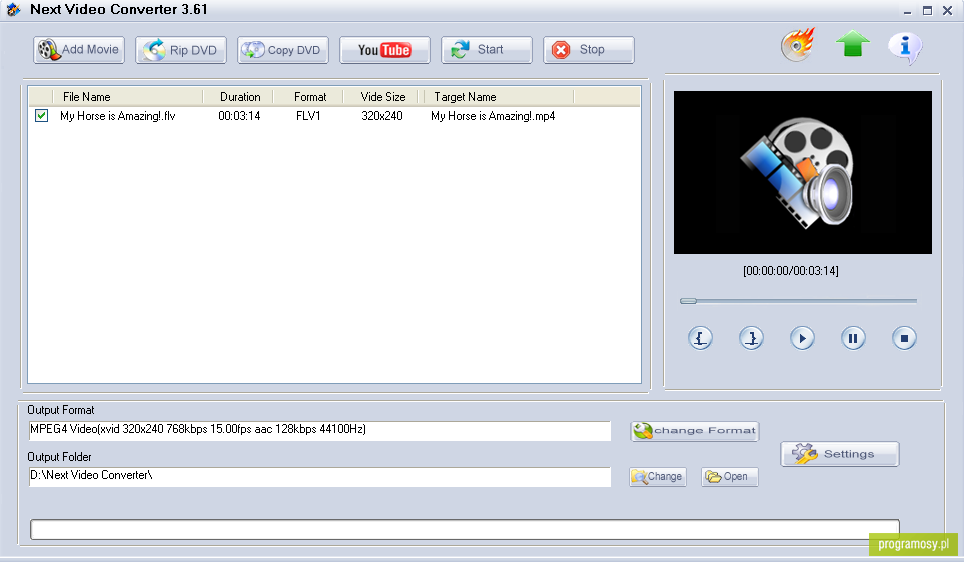Click the green upgrade arrow icon
964x562 pixels.
[853, 44]
